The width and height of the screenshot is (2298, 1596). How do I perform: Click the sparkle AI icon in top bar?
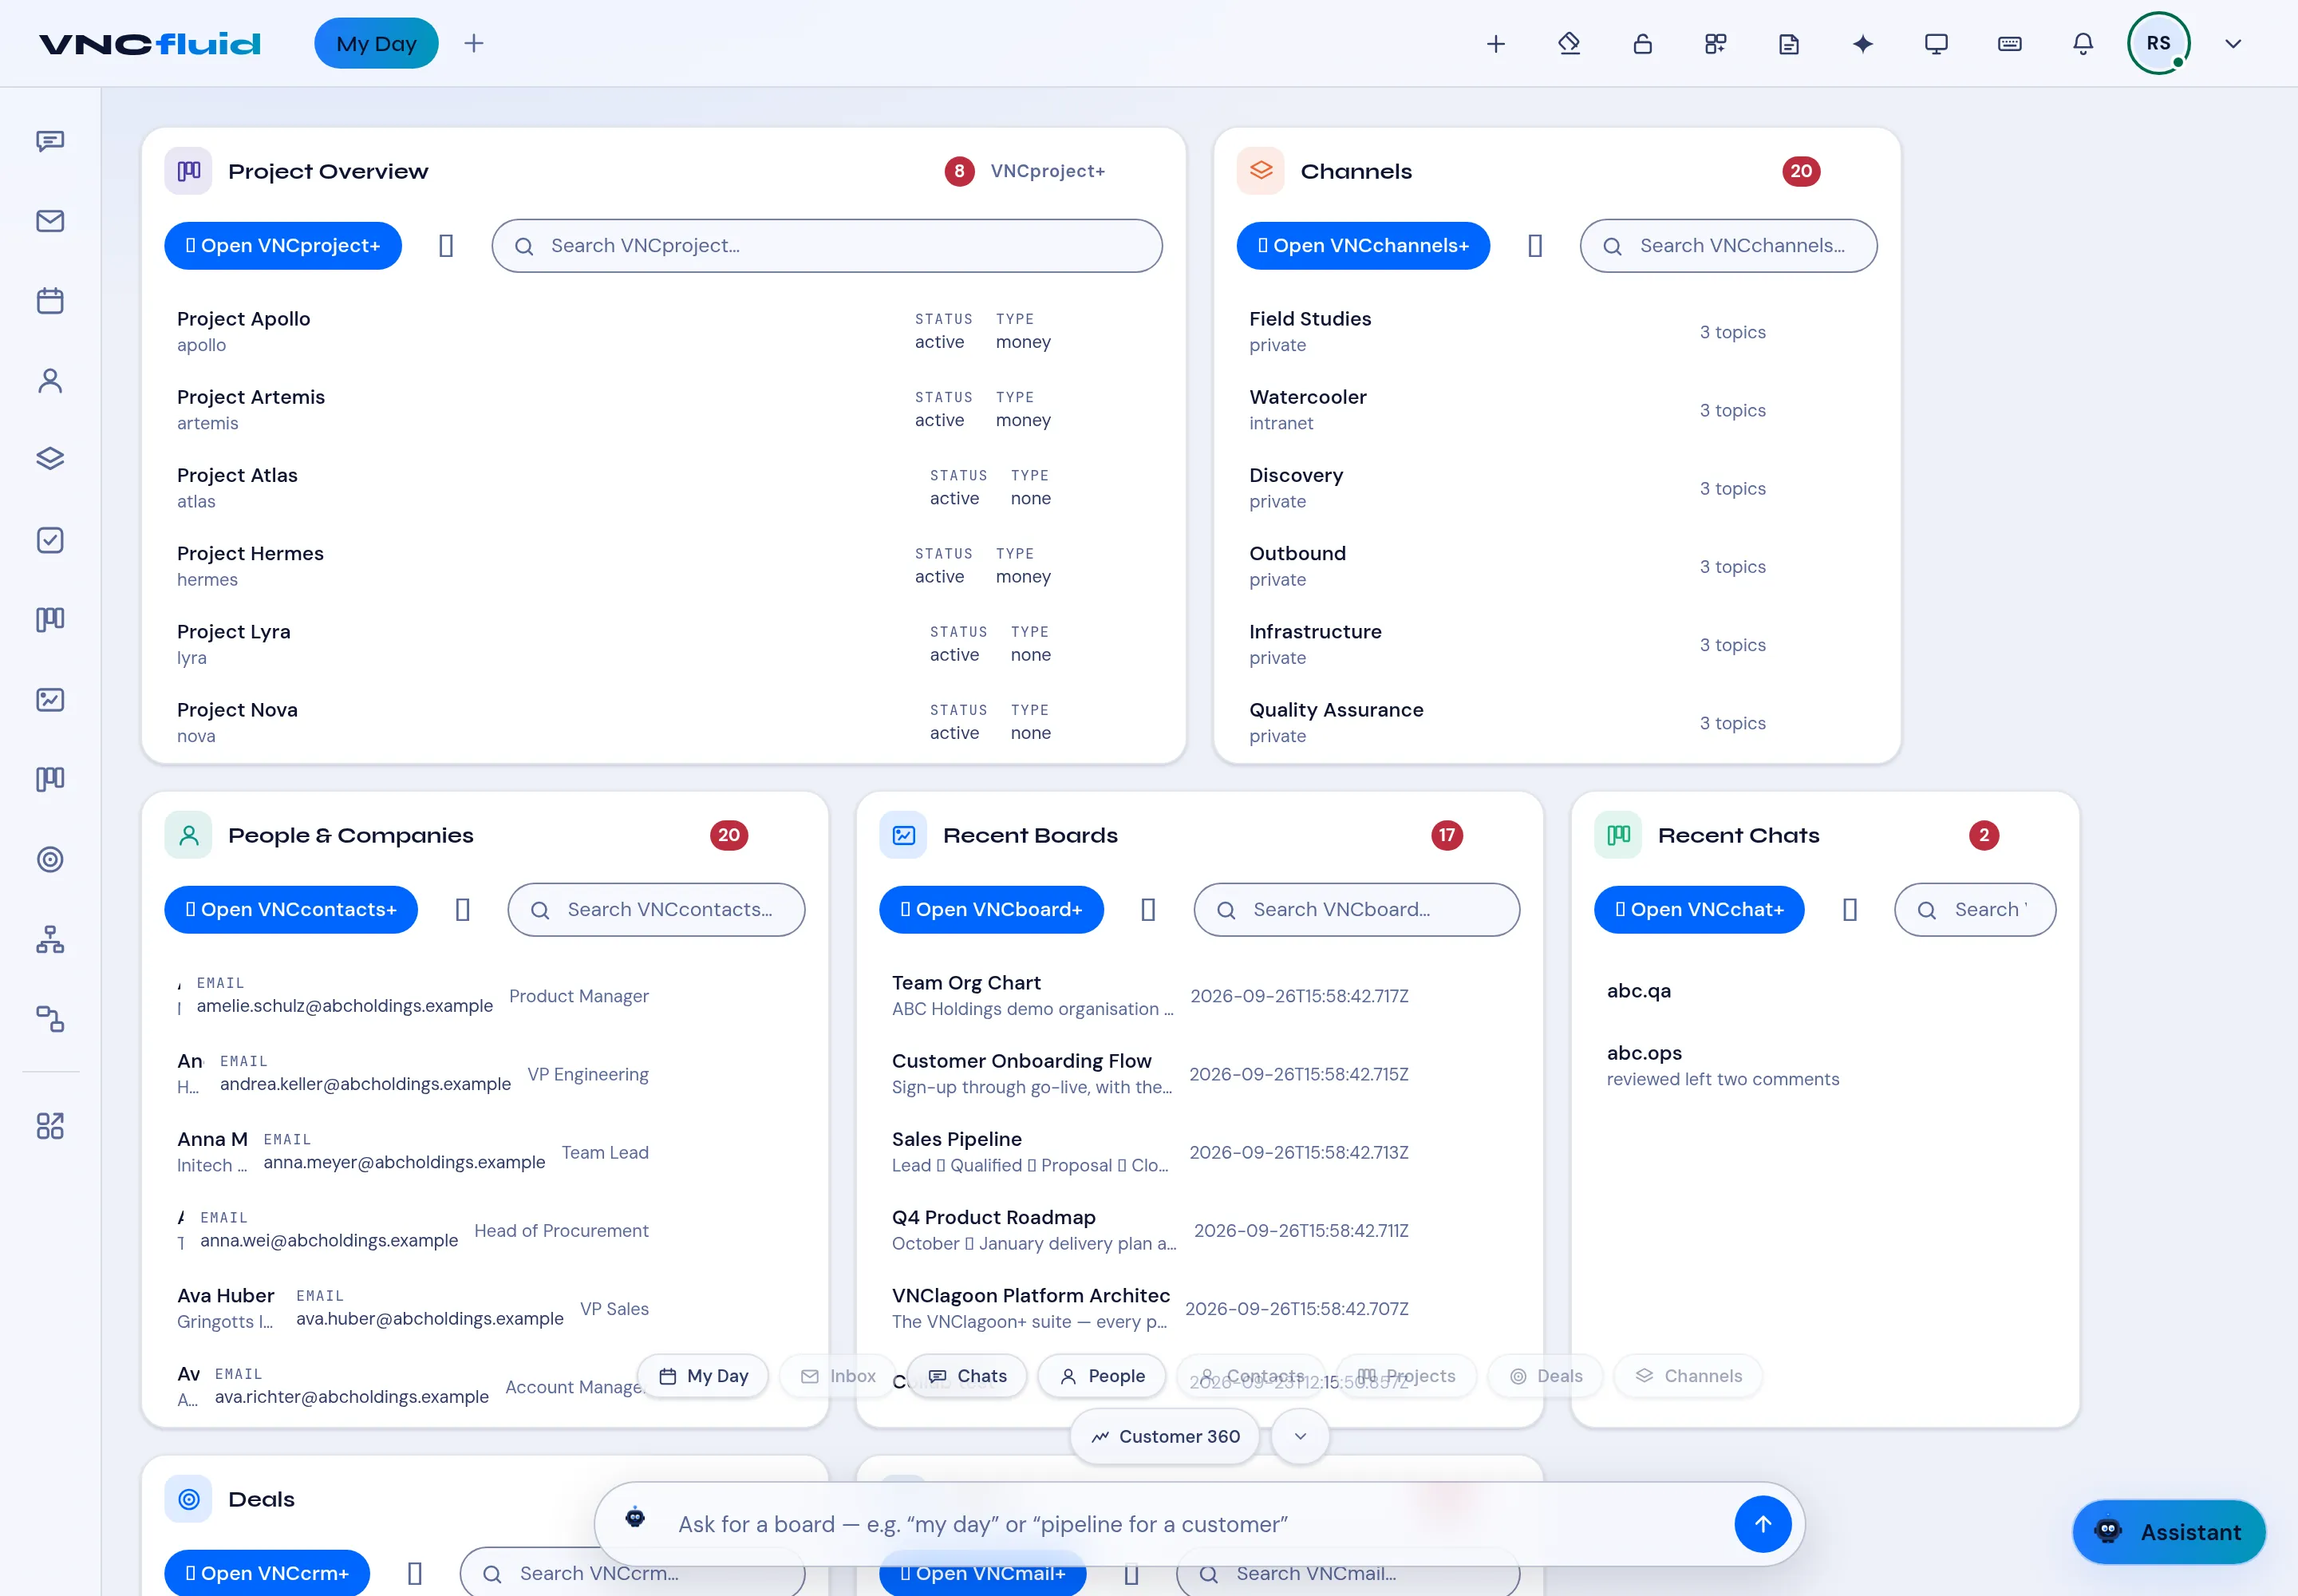pos(1863,44)
